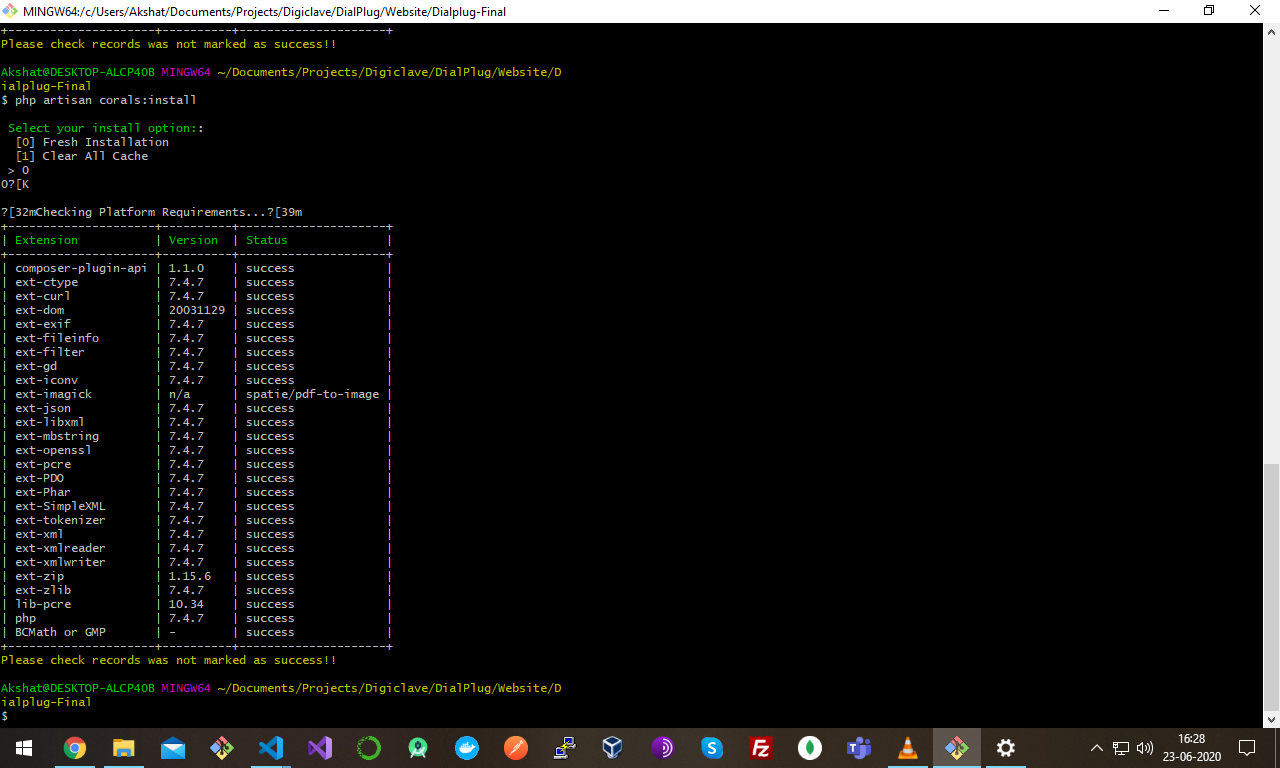
Task: Open the MINGW64 window system menu icon
Action: click(x=11, y=11)
